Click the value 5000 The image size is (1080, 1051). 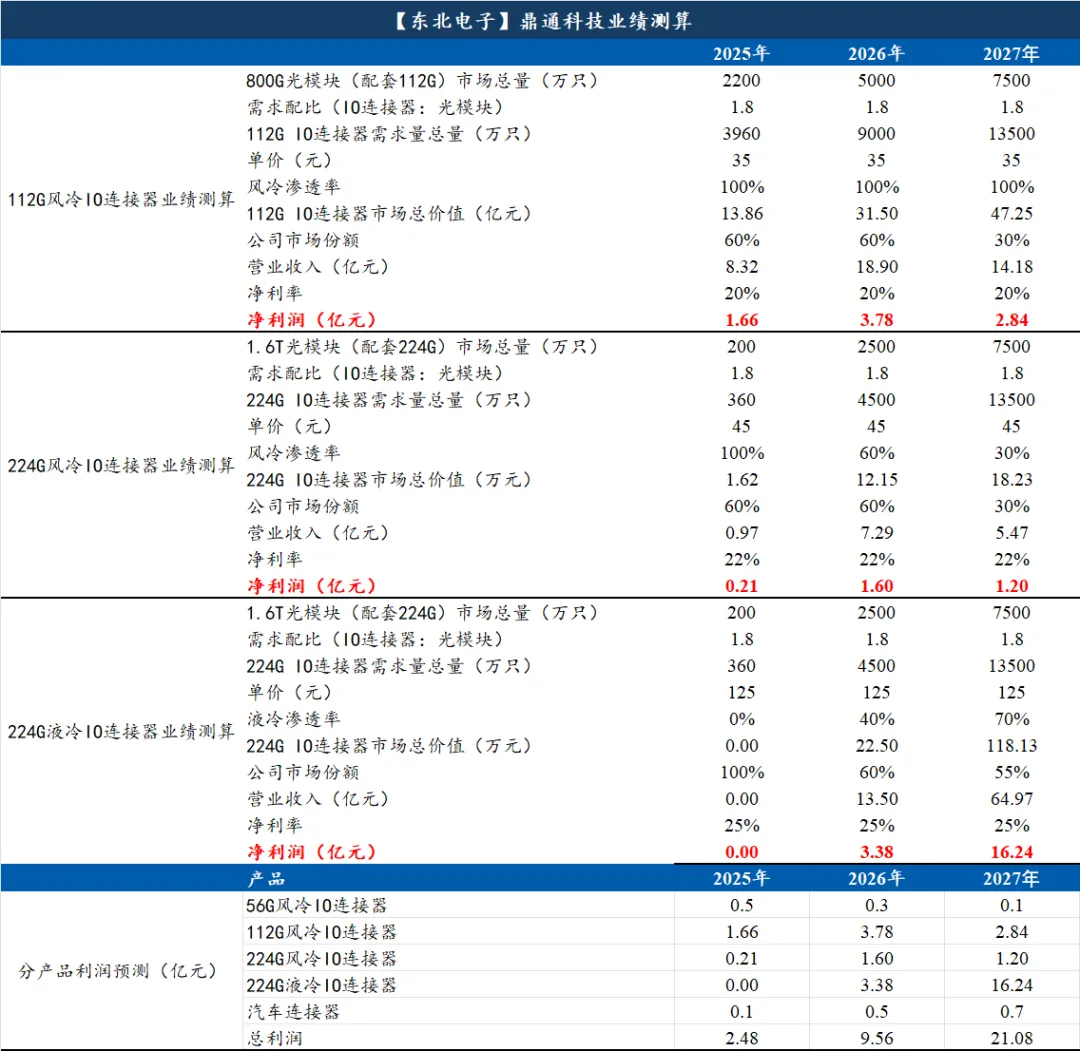tap(876, 81)
